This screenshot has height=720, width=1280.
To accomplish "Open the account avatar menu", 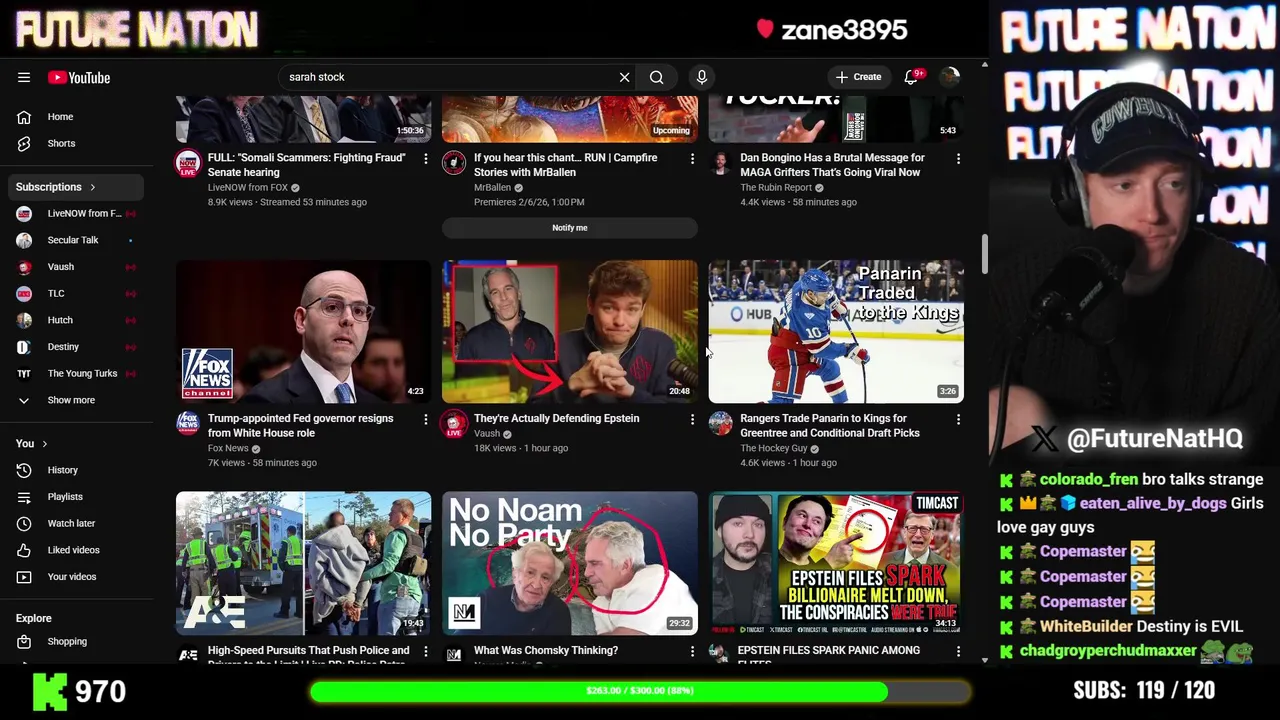I will 950,77.
